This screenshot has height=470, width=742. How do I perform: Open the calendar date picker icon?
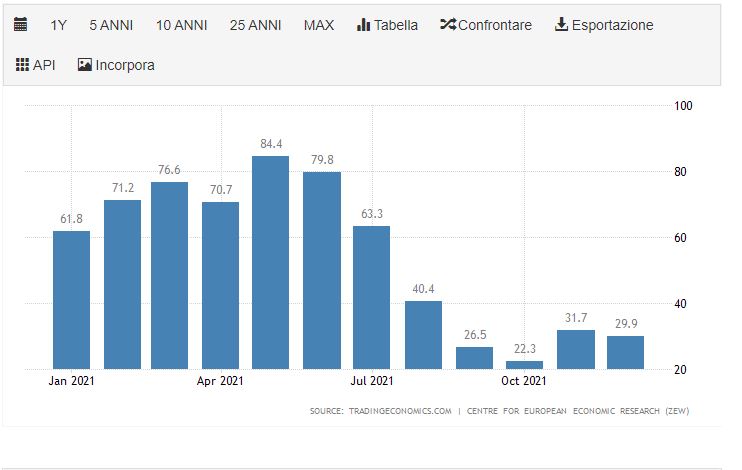[x=21, y=25]
